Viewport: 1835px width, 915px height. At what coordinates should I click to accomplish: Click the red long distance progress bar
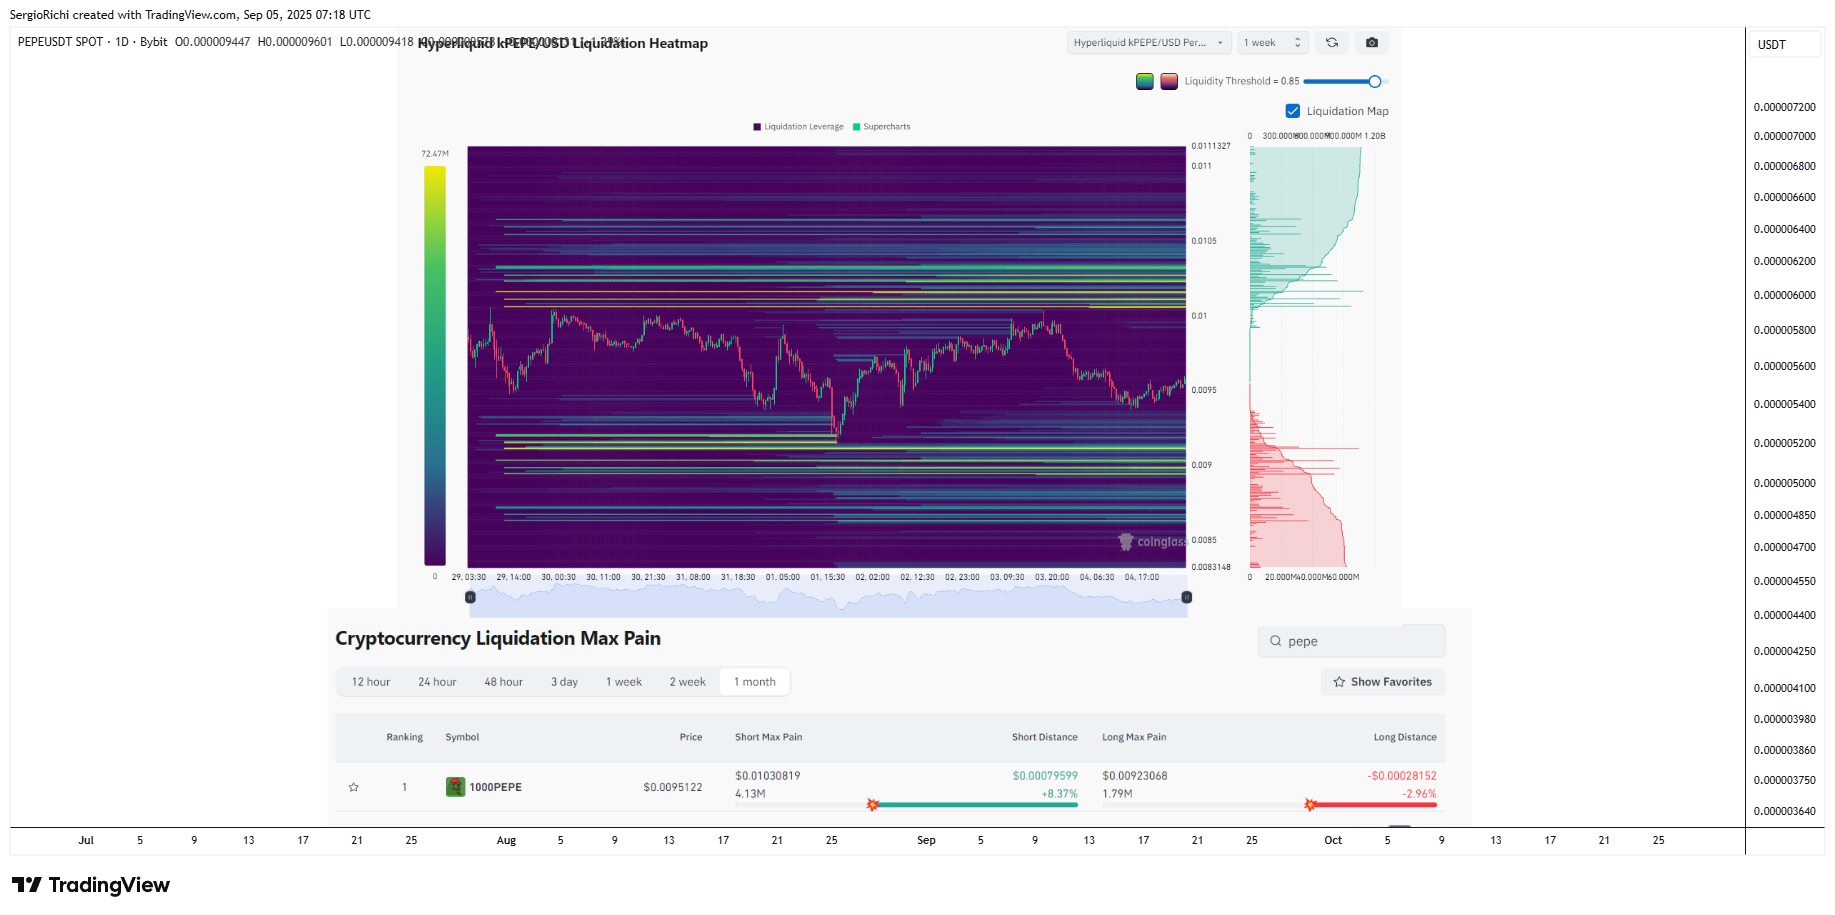point(1374,805)
